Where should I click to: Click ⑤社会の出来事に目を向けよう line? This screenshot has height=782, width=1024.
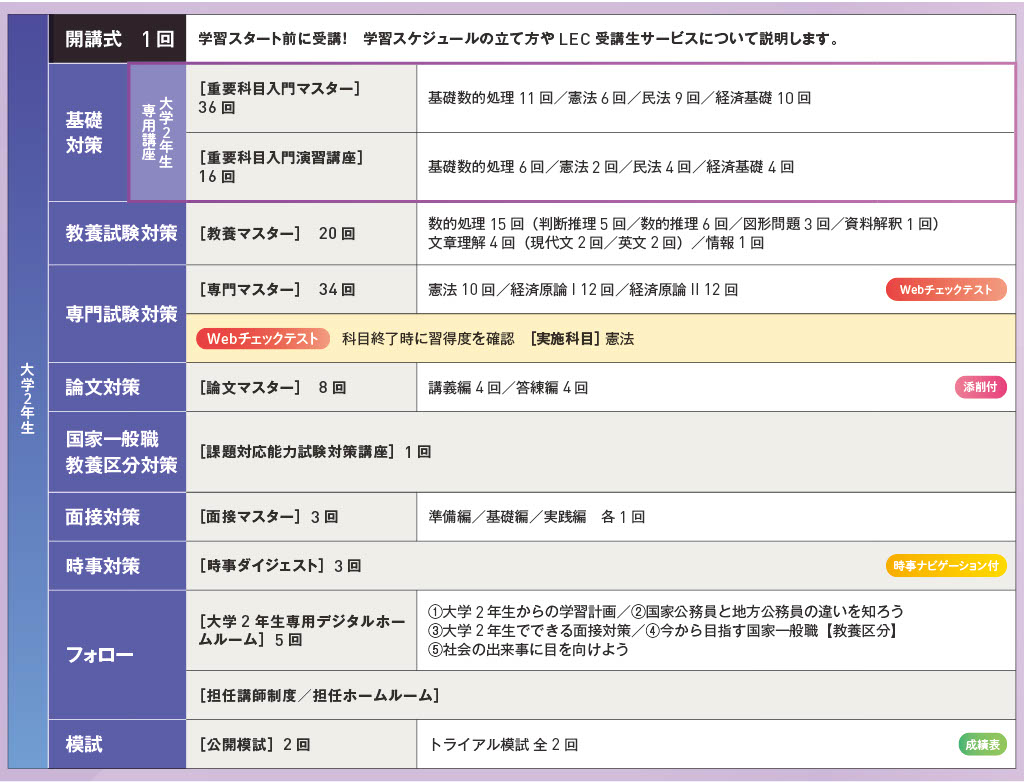(x=528, y=649)
